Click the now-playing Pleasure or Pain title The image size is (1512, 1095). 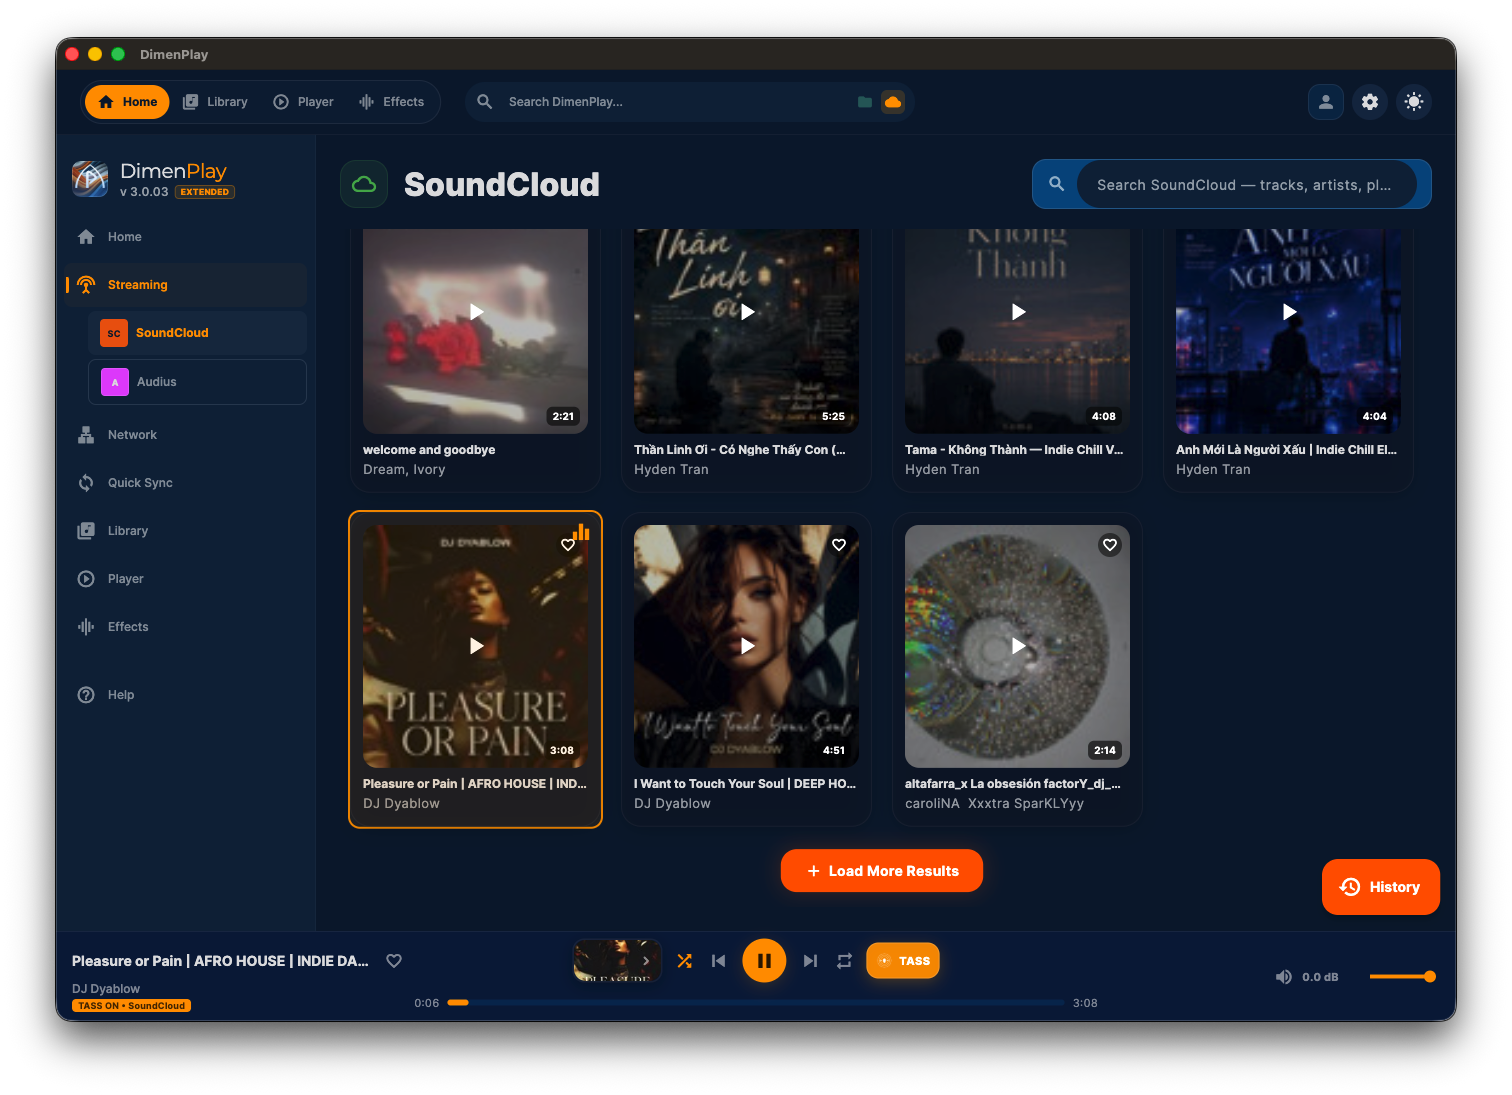coord(220,961)
